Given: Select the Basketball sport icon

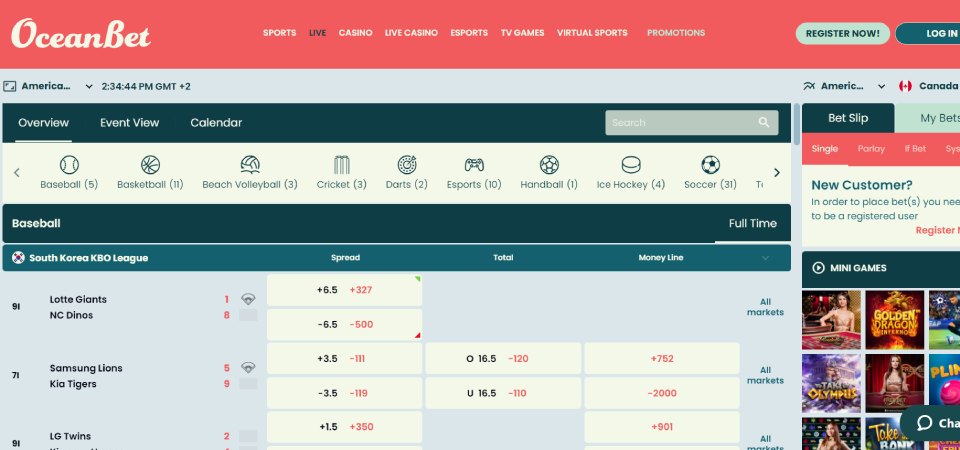Looking at the screenshot, I should click(x=150, y=165).
